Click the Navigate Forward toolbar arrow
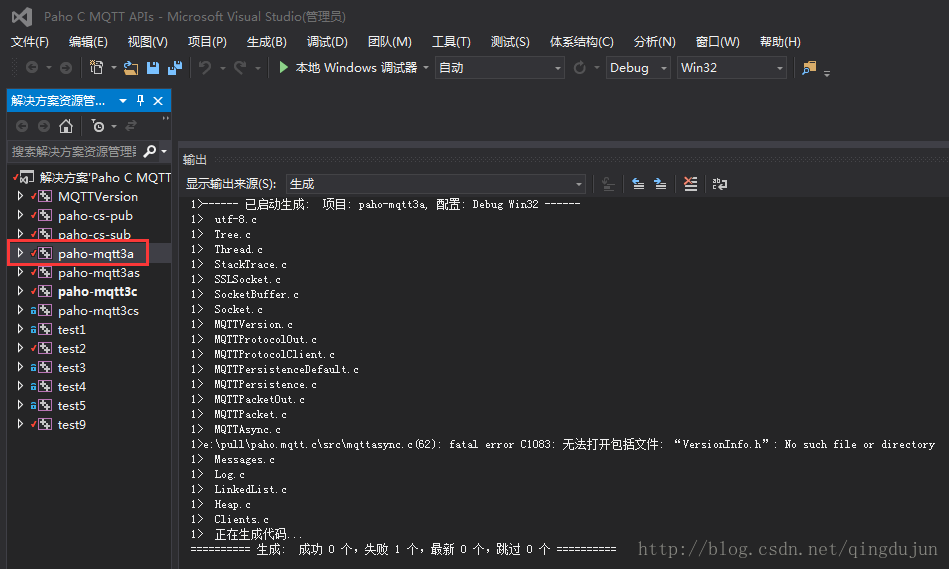This screenshot has width=949, height=569. pyautogui.click(x=66, y=68)
